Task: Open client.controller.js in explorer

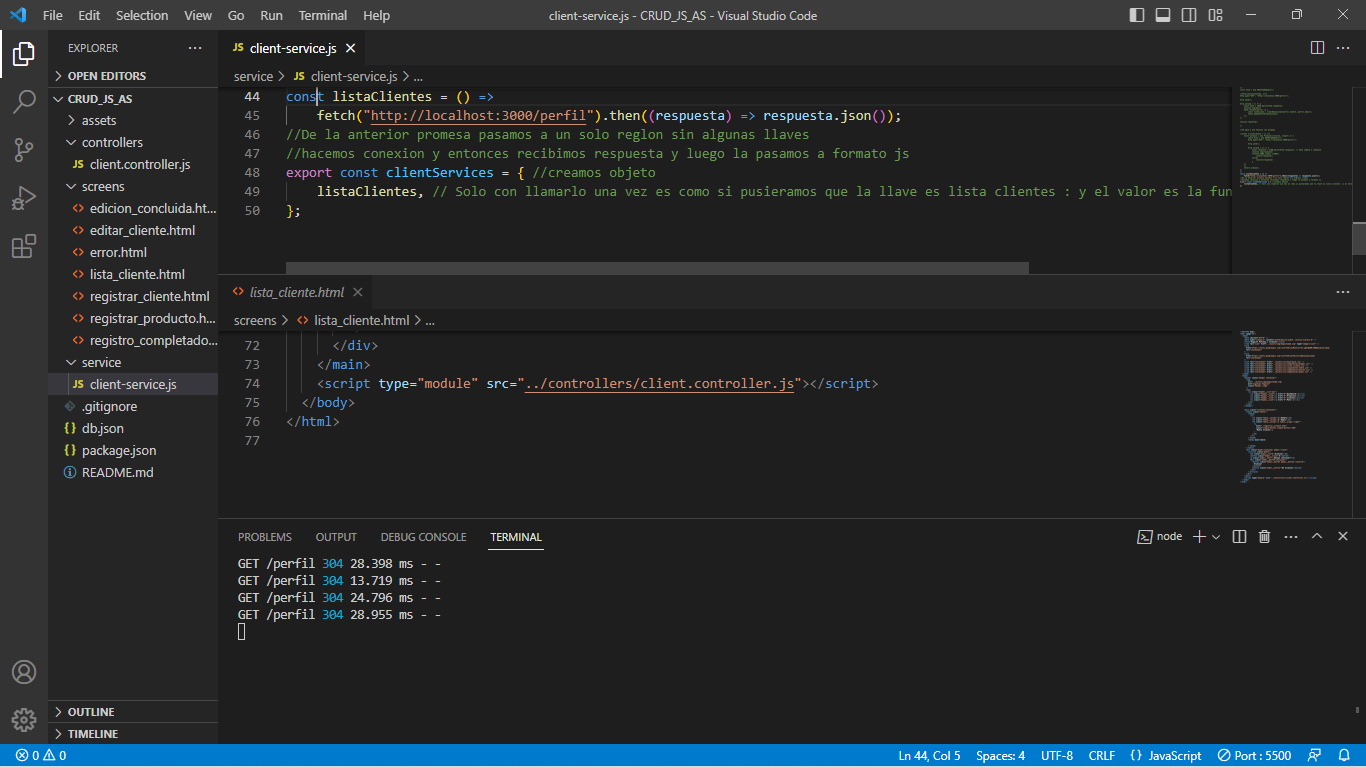Action: 133,164
